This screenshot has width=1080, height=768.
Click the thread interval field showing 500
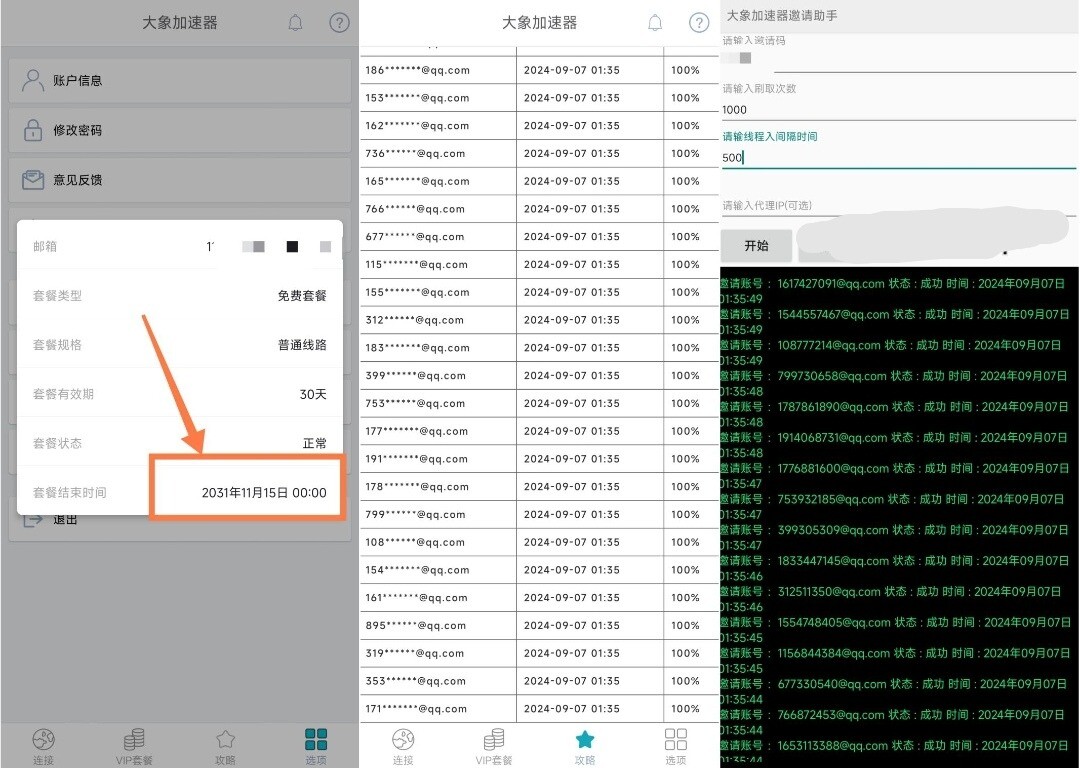click(x=897, y=157)
